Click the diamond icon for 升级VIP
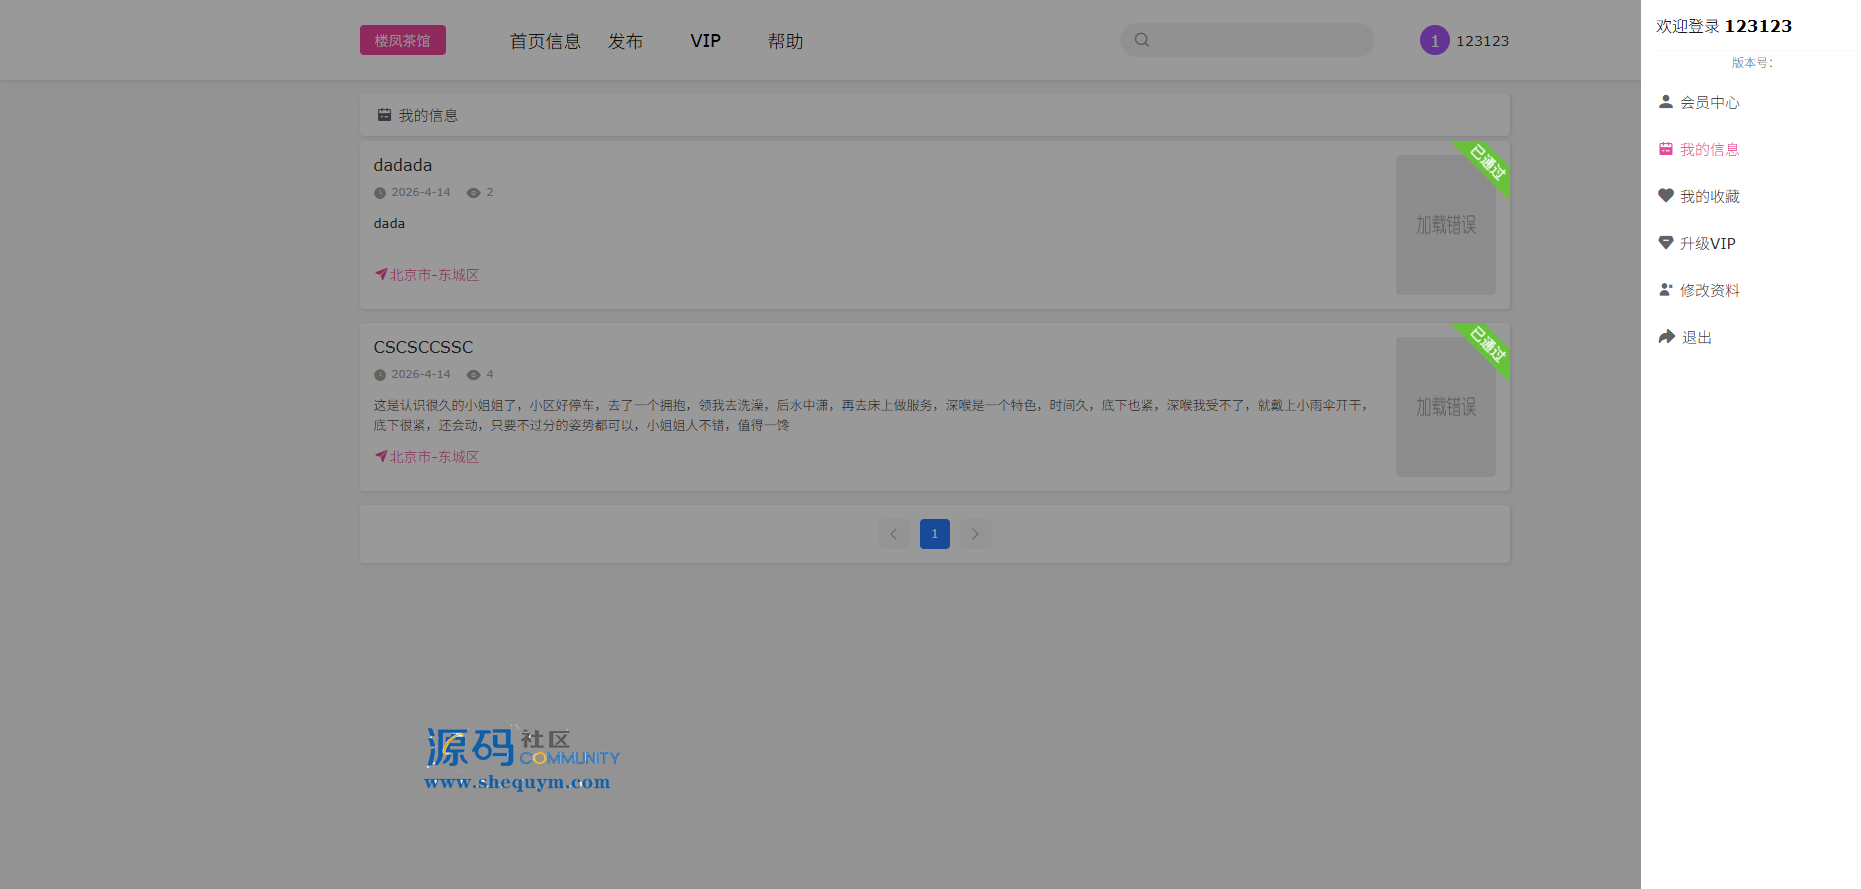This screenshot has width=1861, height=889. pos(1666,243)
